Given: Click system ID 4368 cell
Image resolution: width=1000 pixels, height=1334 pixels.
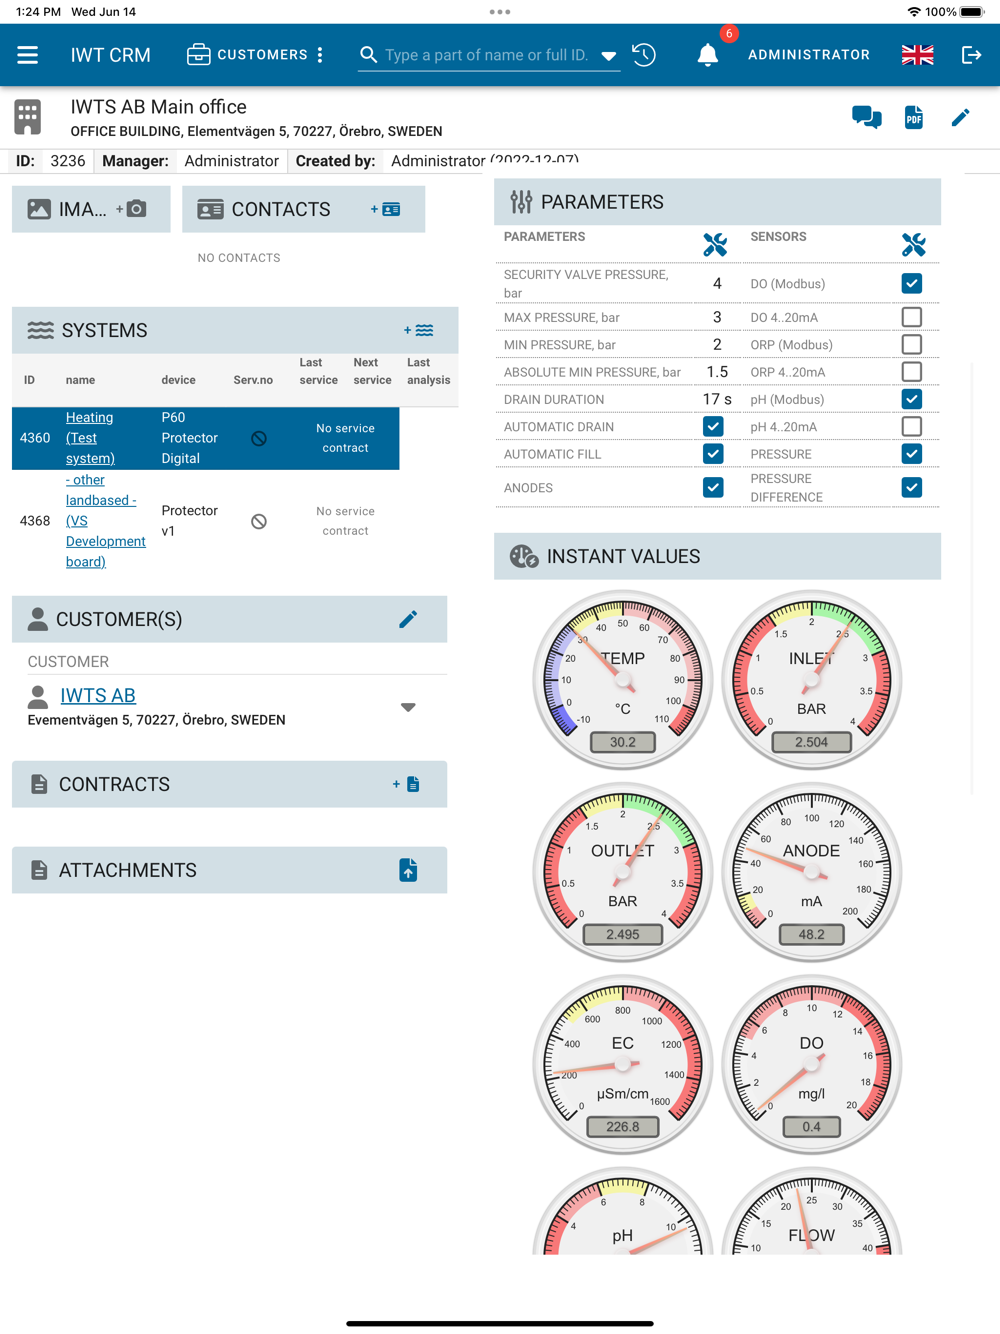Looking at the screenshot, I should tap(35, 521).
